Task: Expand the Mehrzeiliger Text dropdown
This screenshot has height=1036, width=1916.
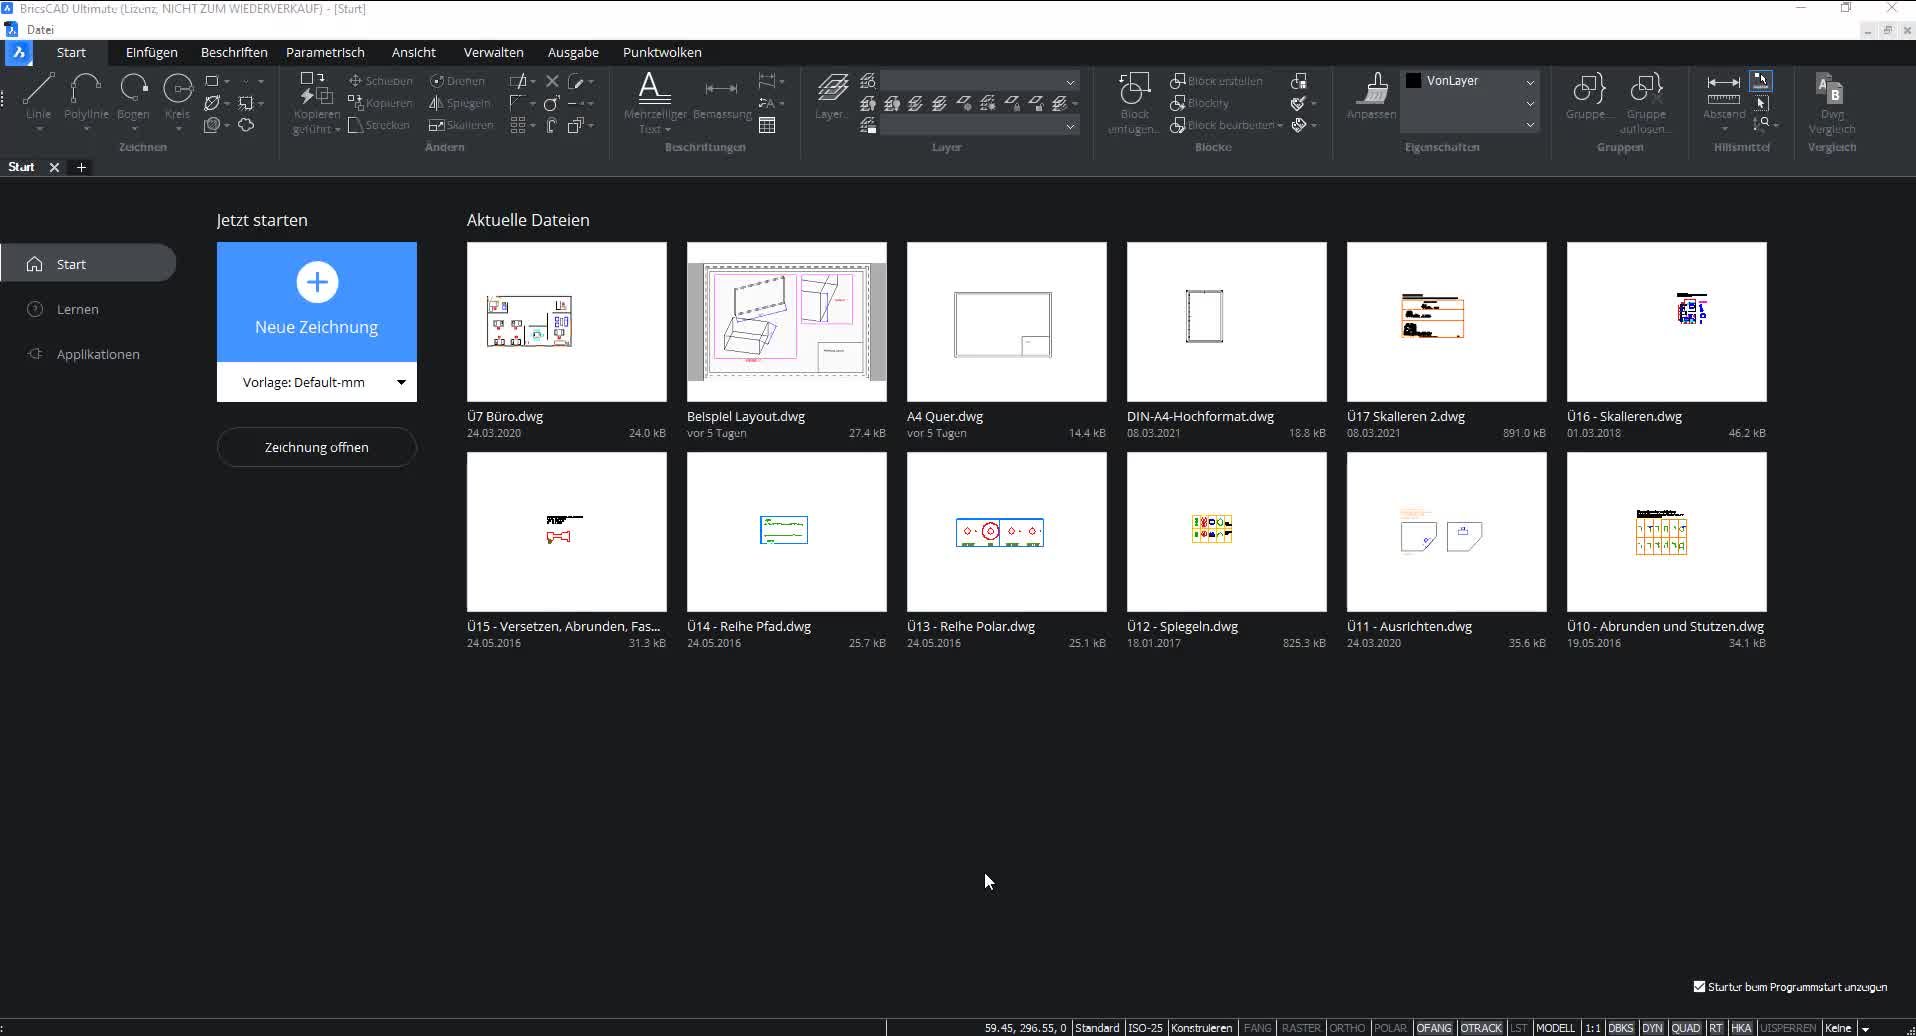Action: point(668,129)
